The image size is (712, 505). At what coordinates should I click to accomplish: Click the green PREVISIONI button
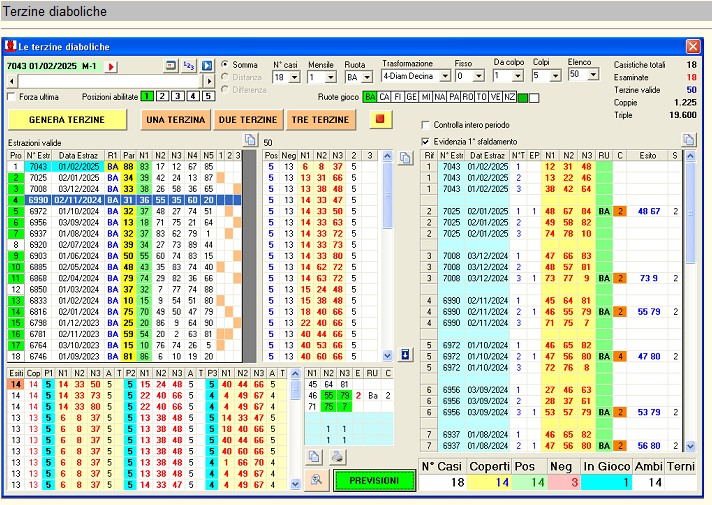tap(373, 480)
